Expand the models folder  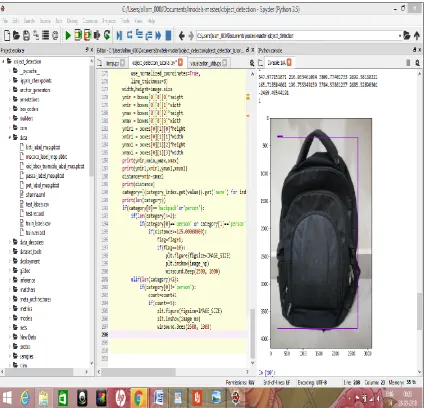[x=10, y=318]
